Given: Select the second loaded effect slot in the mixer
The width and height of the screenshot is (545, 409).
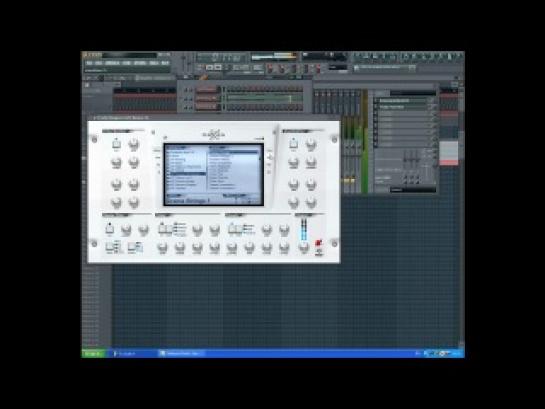Looking at the screenshot, I should pyautogui.click(x=402, y=107).
